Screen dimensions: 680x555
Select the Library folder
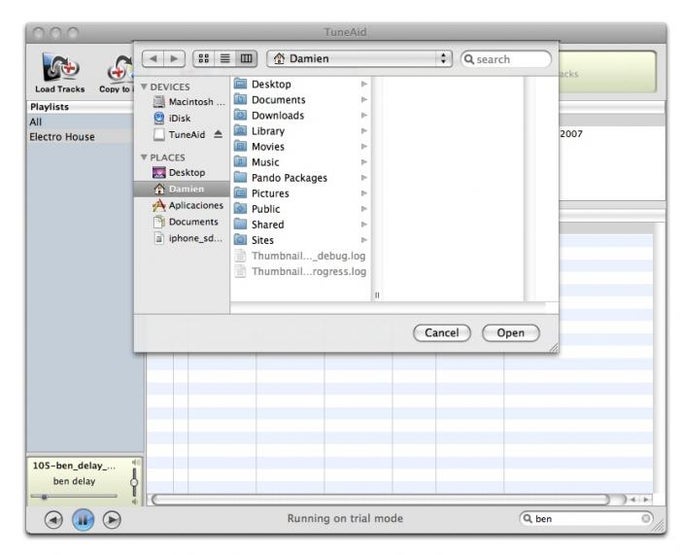pos(301,131)
